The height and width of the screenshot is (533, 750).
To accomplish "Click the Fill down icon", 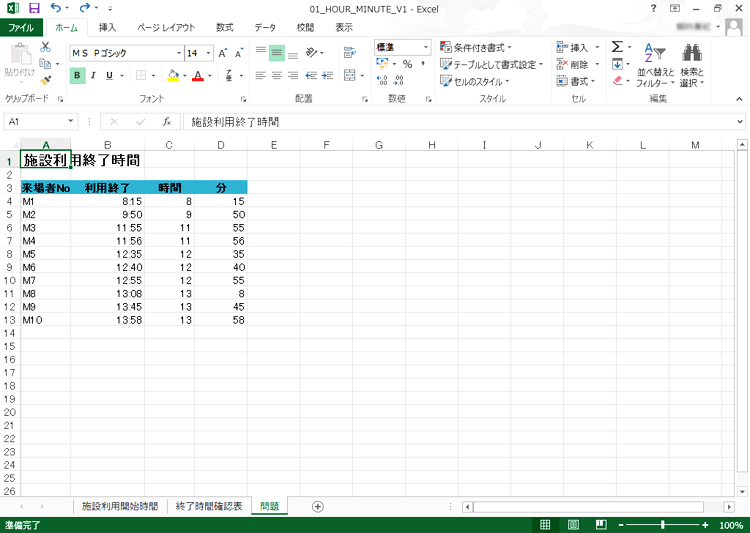I will pos(618,64).
